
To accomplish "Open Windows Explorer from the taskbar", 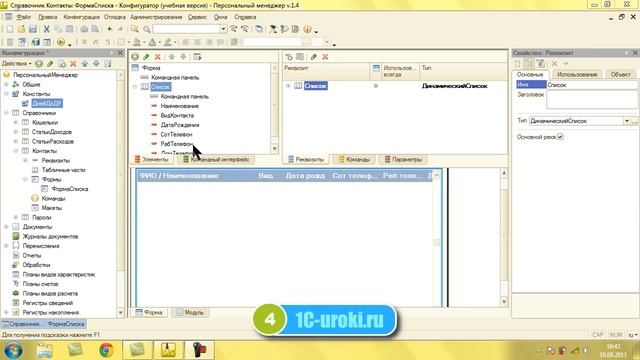I will coord(44,350).
